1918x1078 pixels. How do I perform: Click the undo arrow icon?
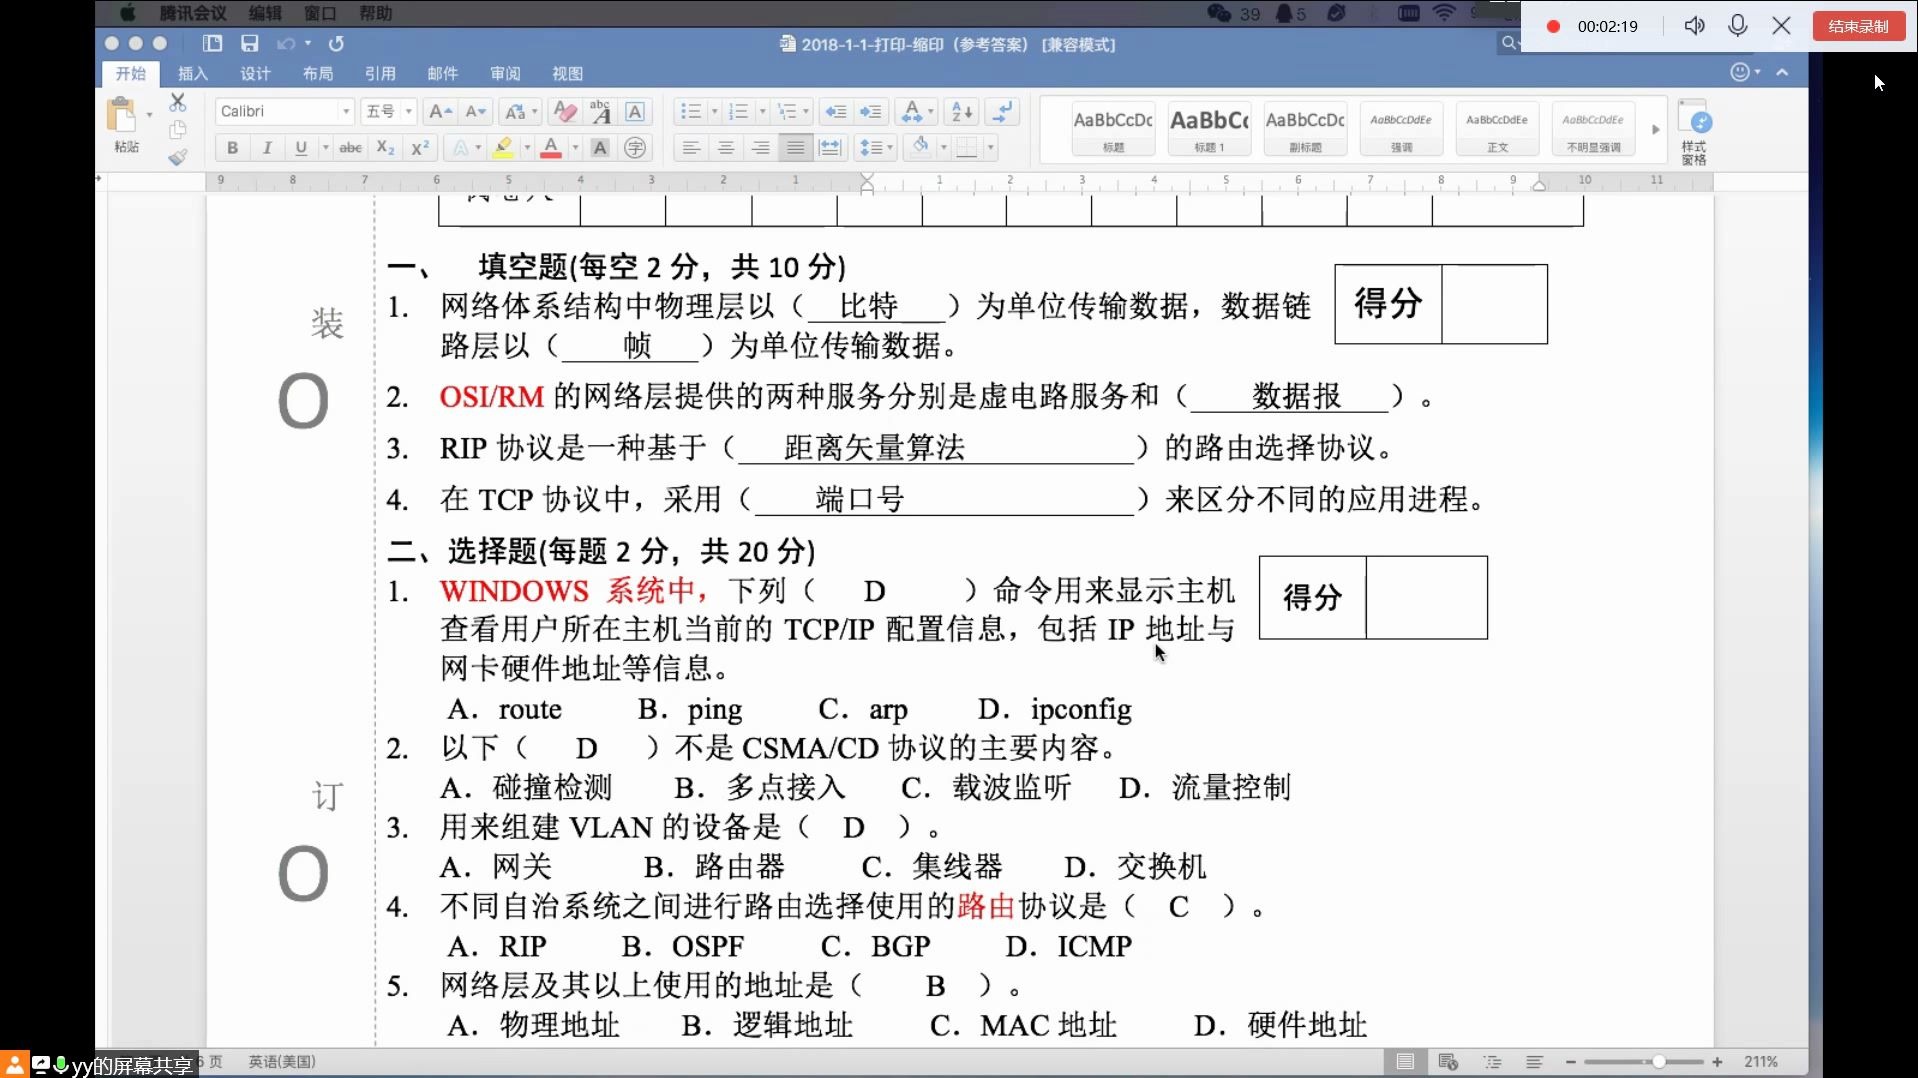286,43
